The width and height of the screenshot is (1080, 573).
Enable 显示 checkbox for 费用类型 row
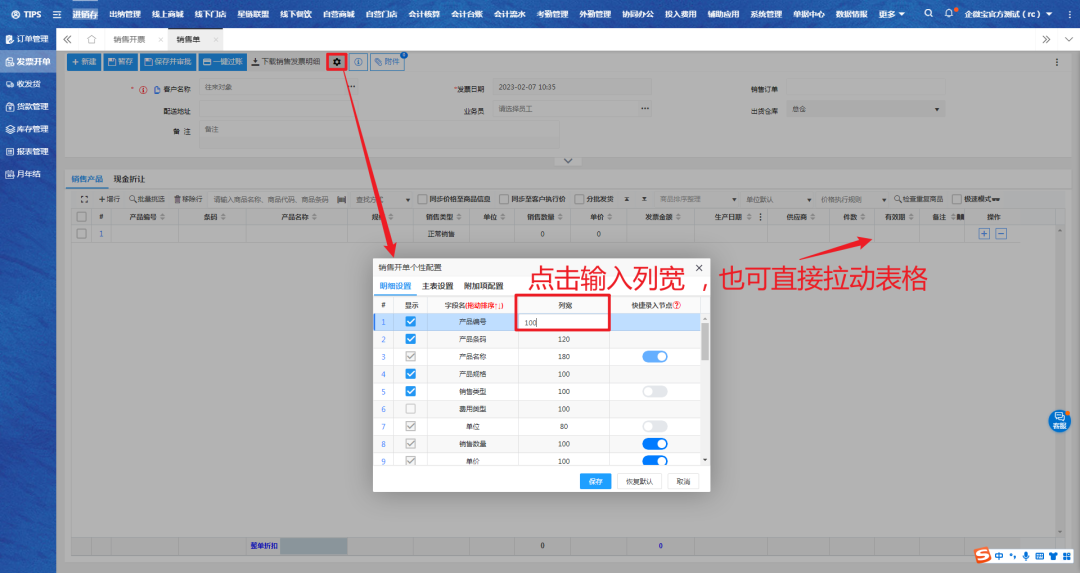[x=411, y=409]
